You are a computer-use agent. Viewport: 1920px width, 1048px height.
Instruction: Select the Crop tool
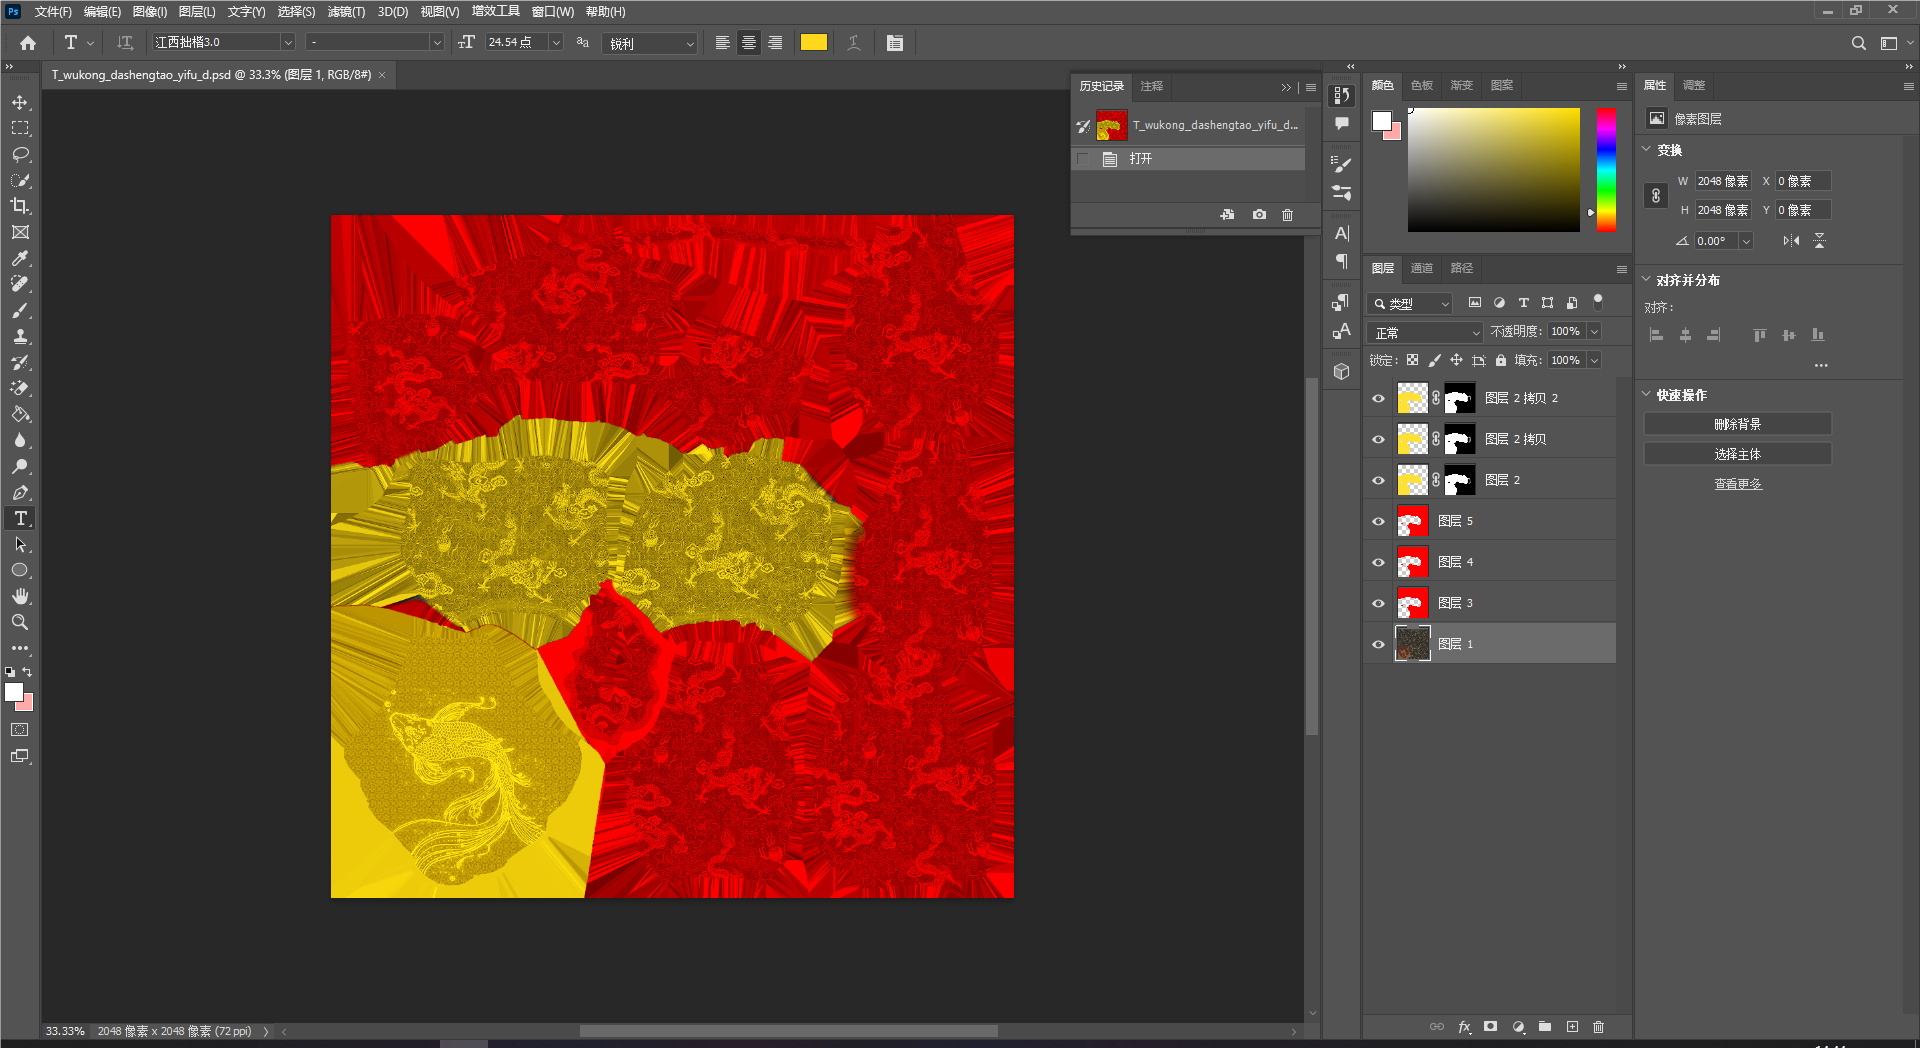click(20, 206)
